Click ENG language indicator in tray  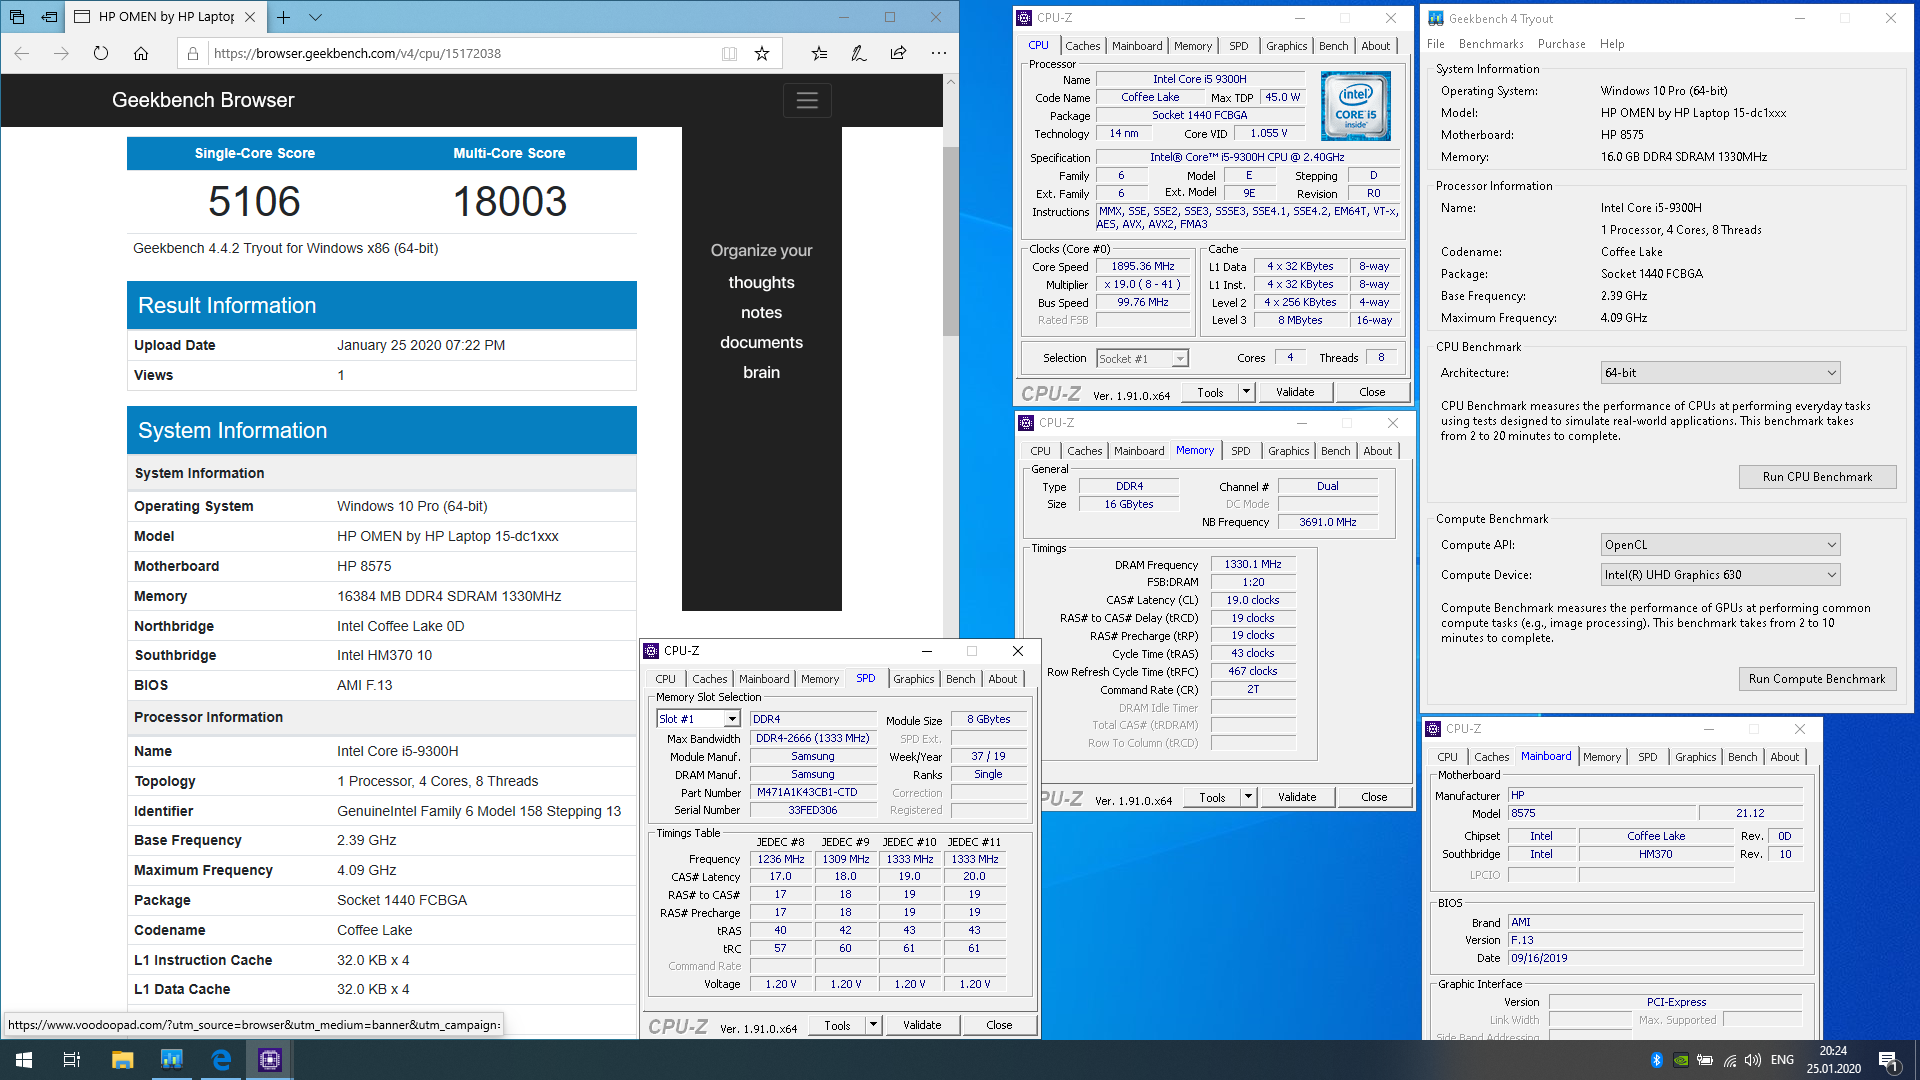click(x=1782, y=1060)
